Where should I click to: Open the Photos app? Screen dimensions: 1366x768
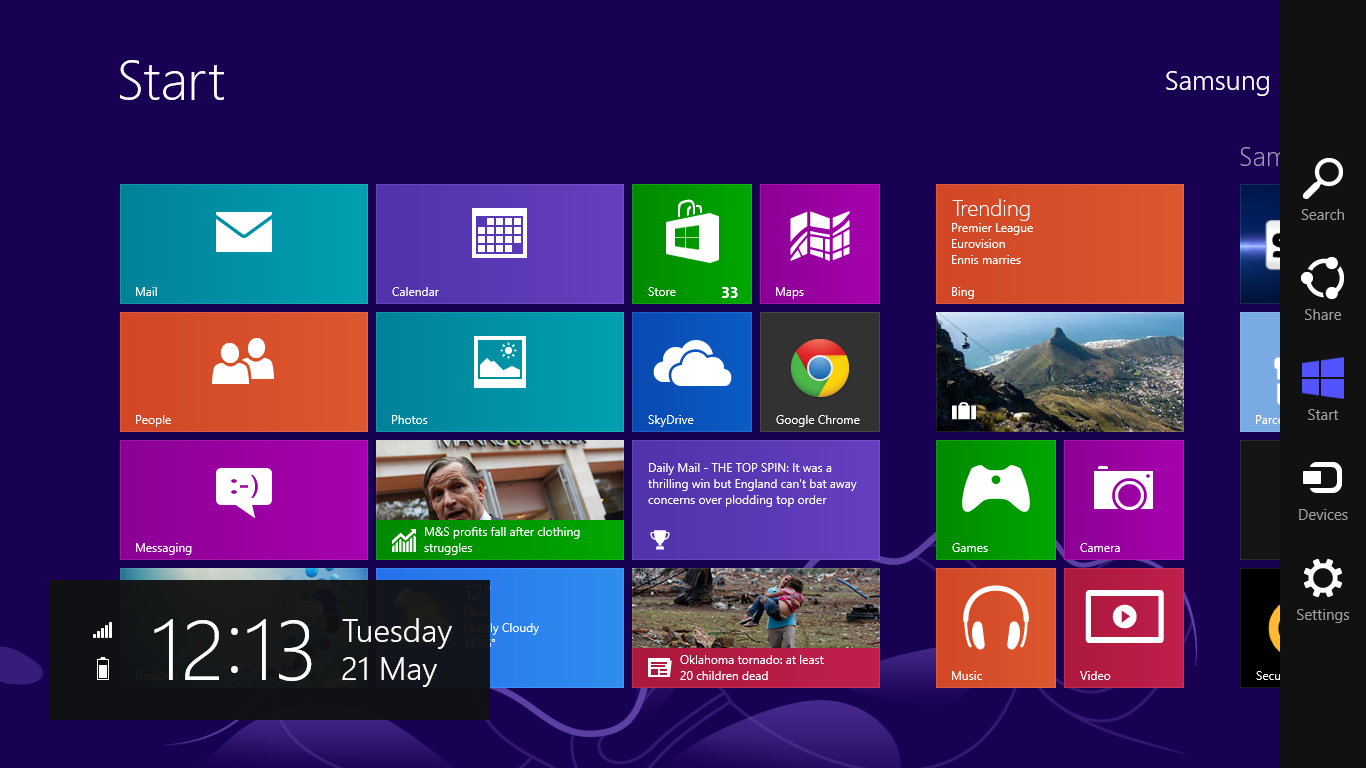point(499,371)
